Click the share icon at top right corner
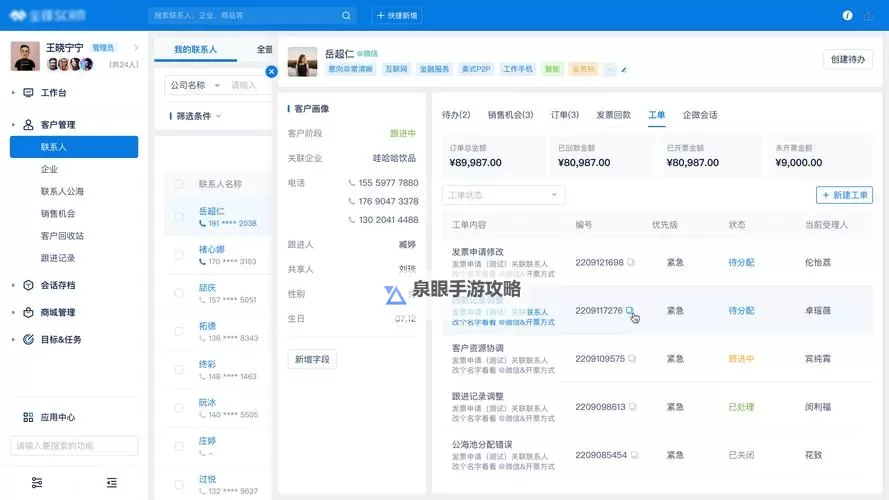The image size is (889, 500). click(869, 15)
